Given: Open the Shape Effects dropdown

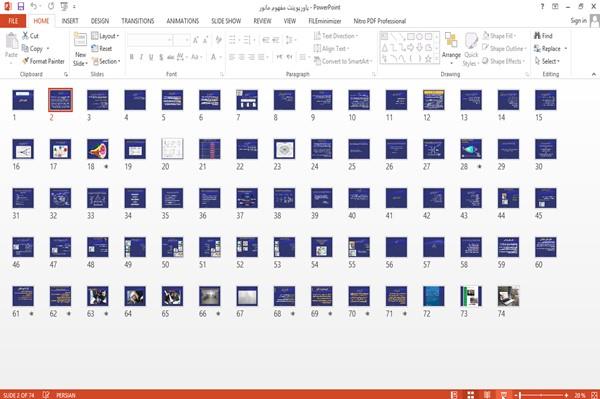Looking at the screenshot, I should click(x=503, y=61).
